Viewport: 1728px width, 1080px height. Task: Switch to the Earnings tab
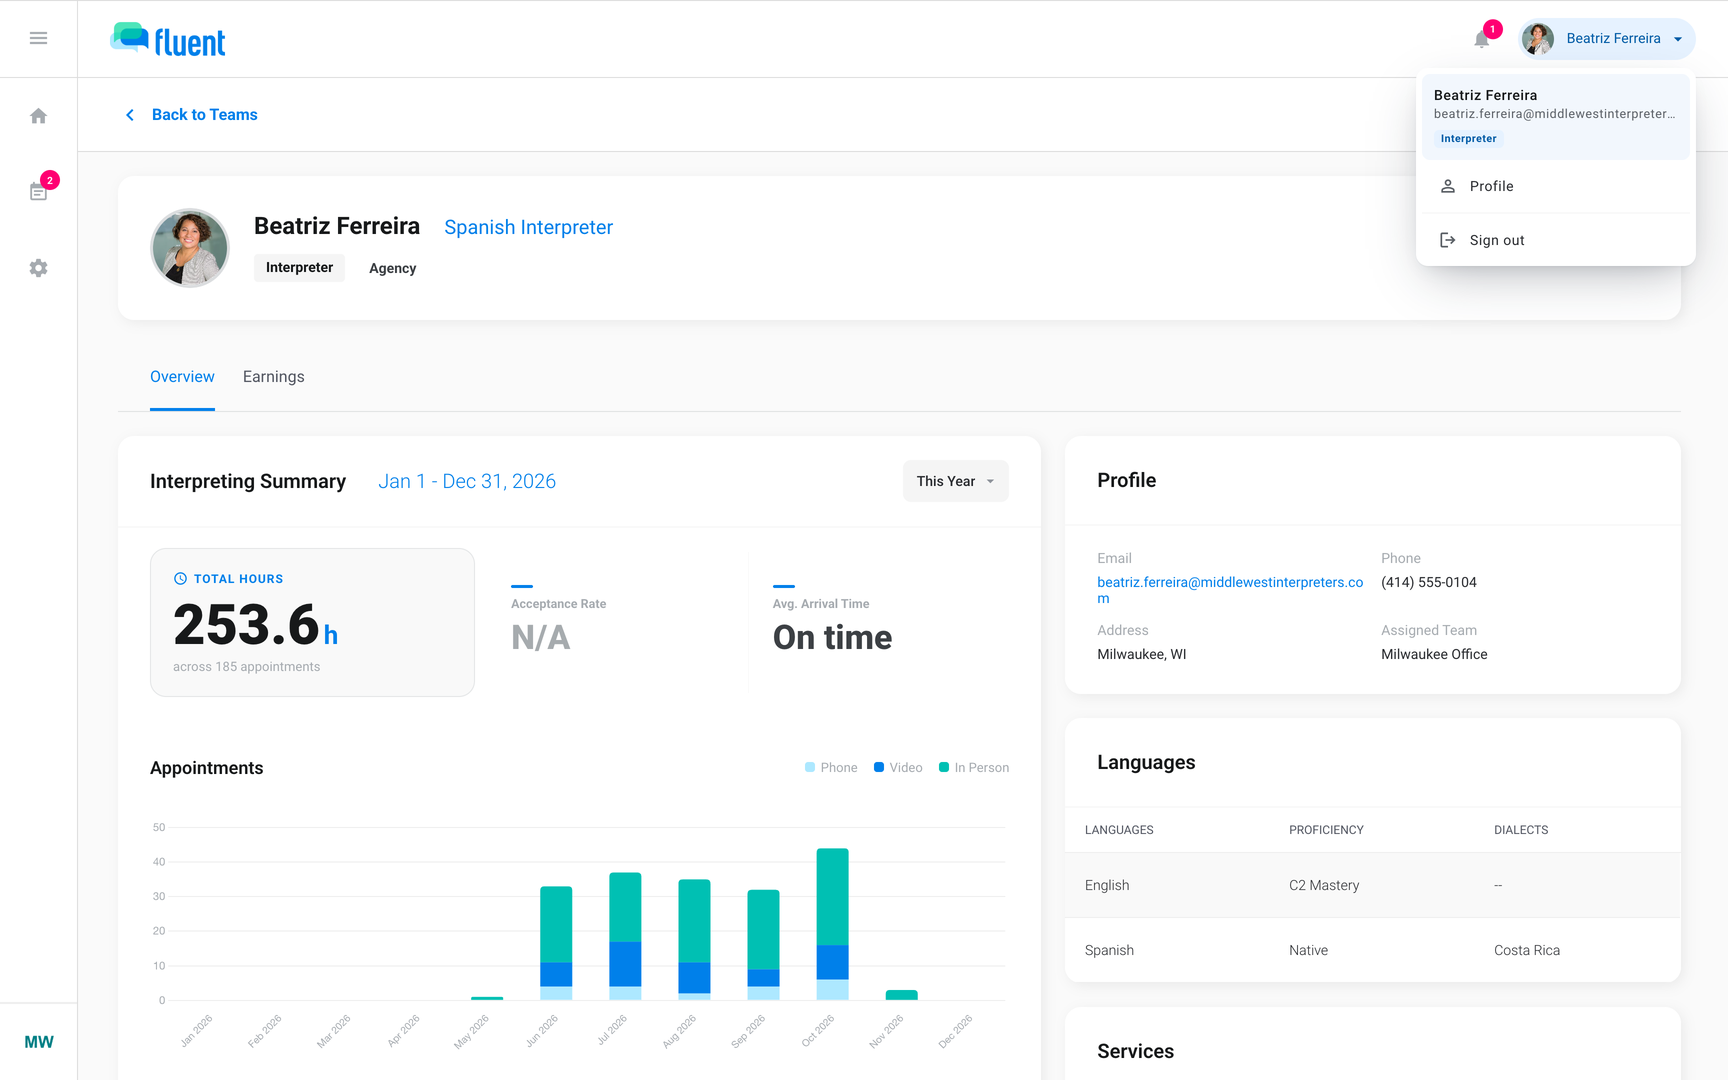click(274, 377)
